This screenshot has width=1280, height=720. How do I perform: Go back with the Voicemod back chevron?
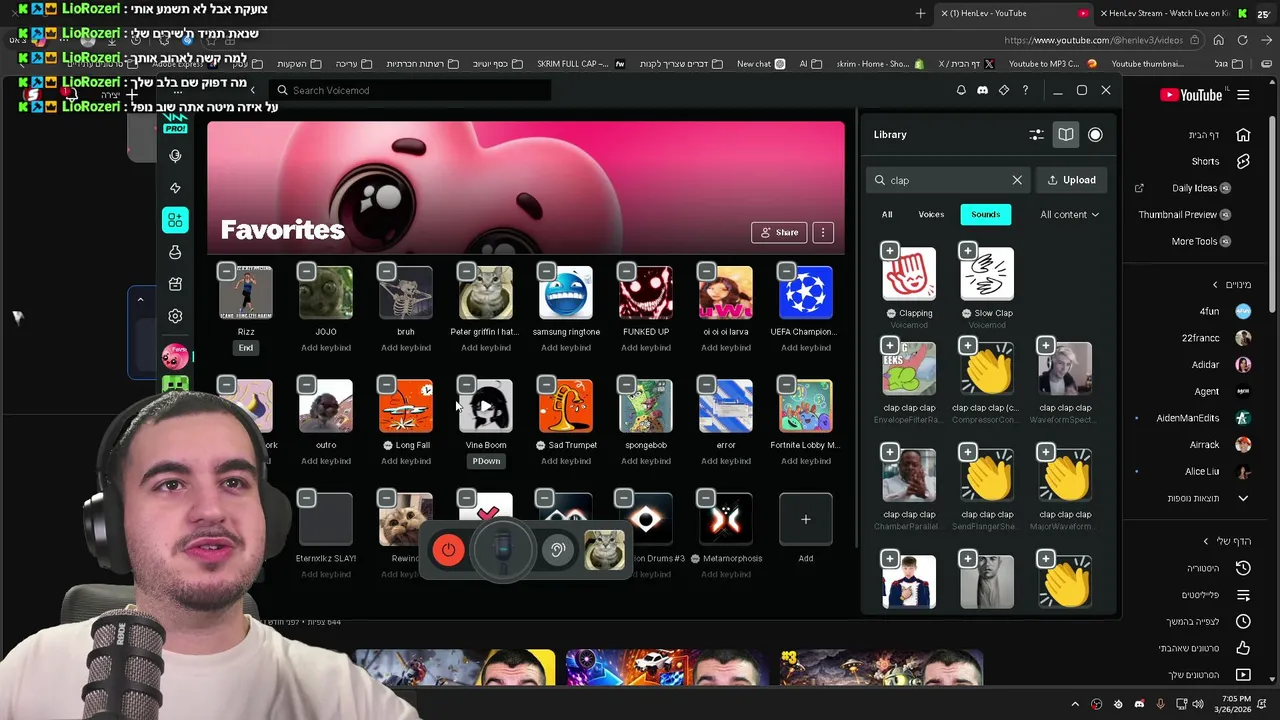pos(252,90)
